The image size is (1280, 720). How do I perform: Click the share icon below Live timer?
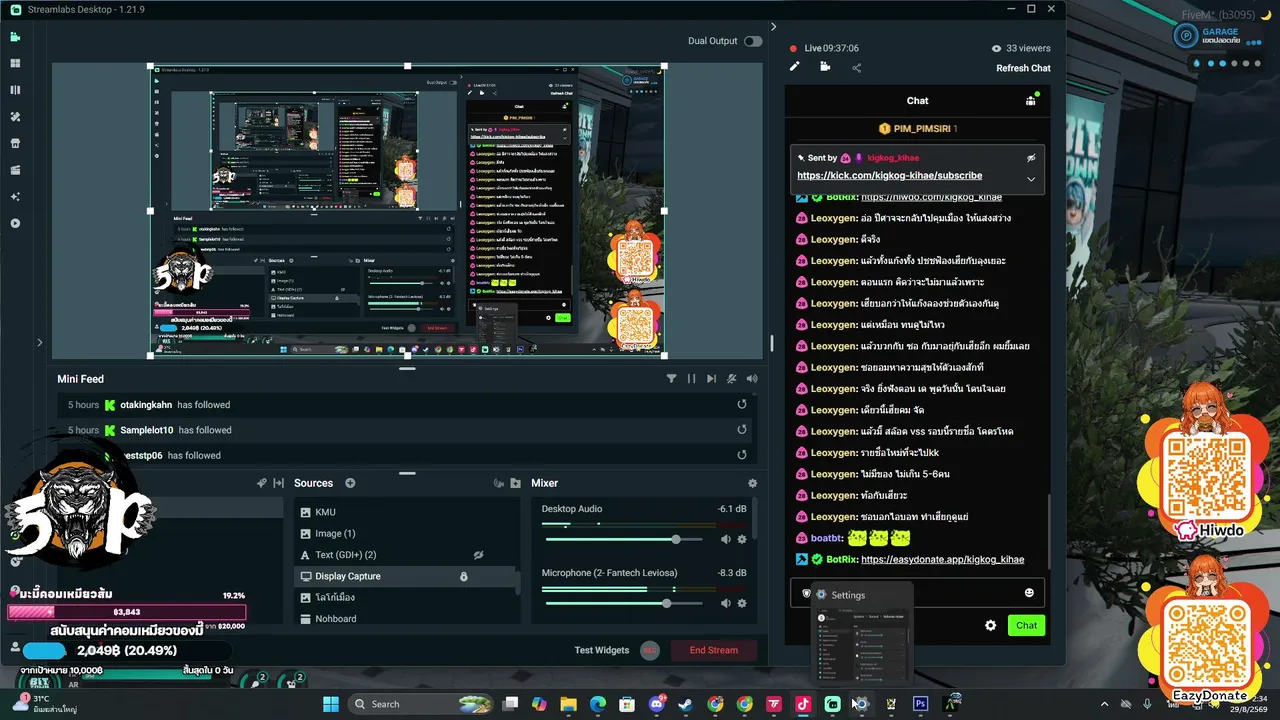click(x=856, y=68)
